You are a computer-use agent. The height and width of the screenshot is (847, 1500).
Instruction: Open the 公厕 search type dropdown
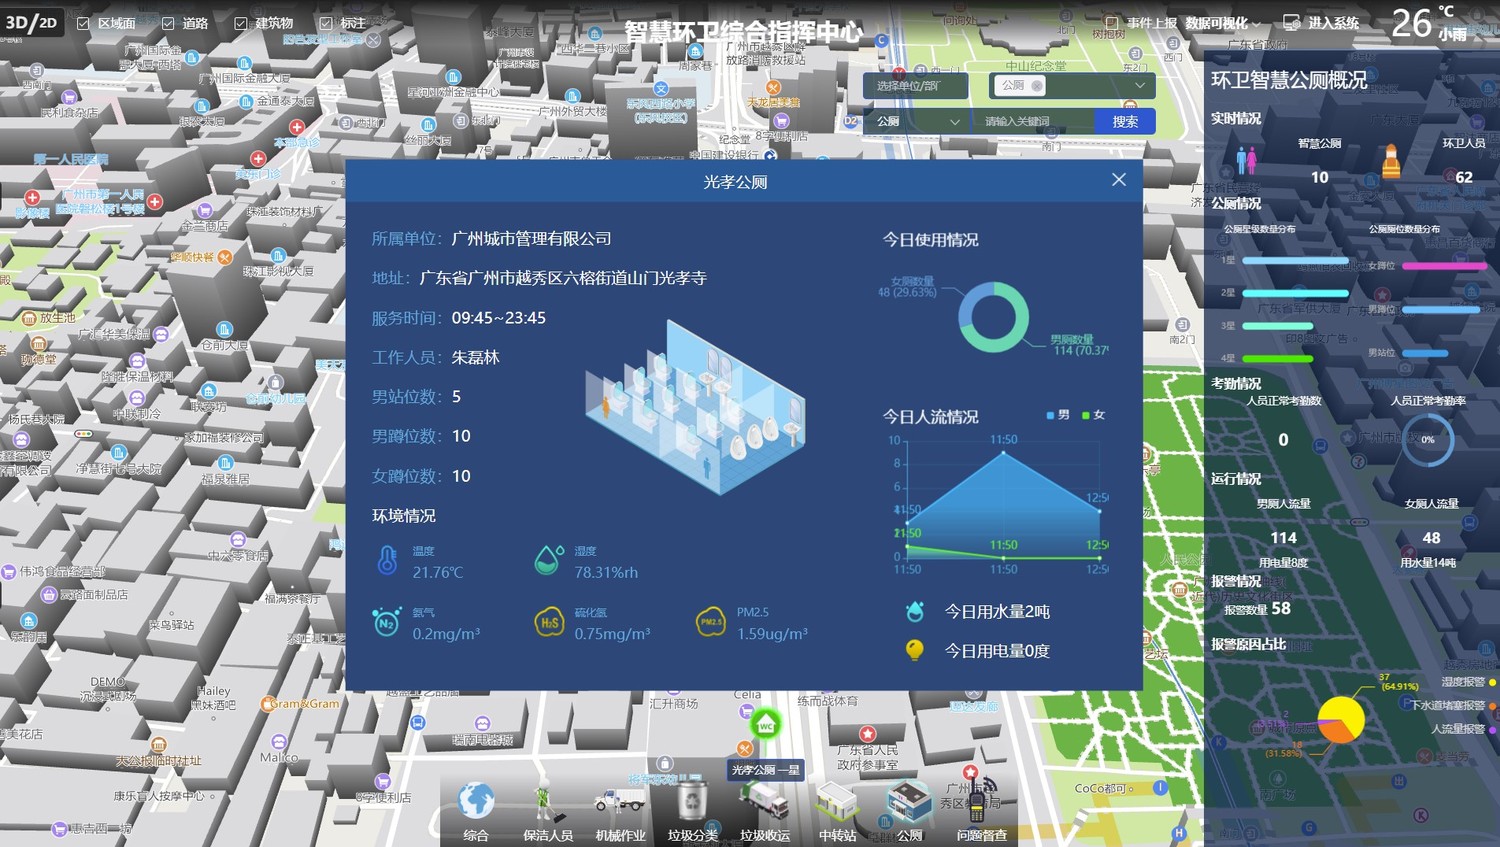tap(918, 121)
